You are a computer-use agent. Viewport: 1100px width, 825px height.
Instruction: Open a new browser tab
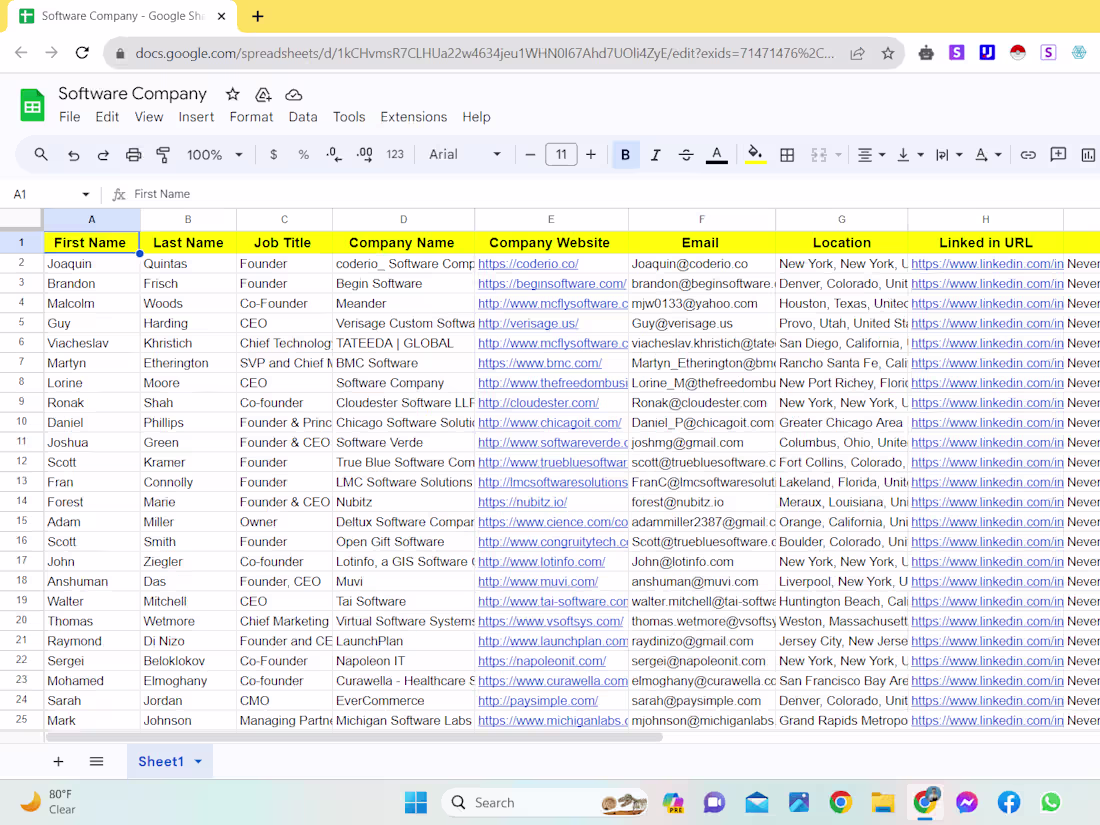(257, 16)
